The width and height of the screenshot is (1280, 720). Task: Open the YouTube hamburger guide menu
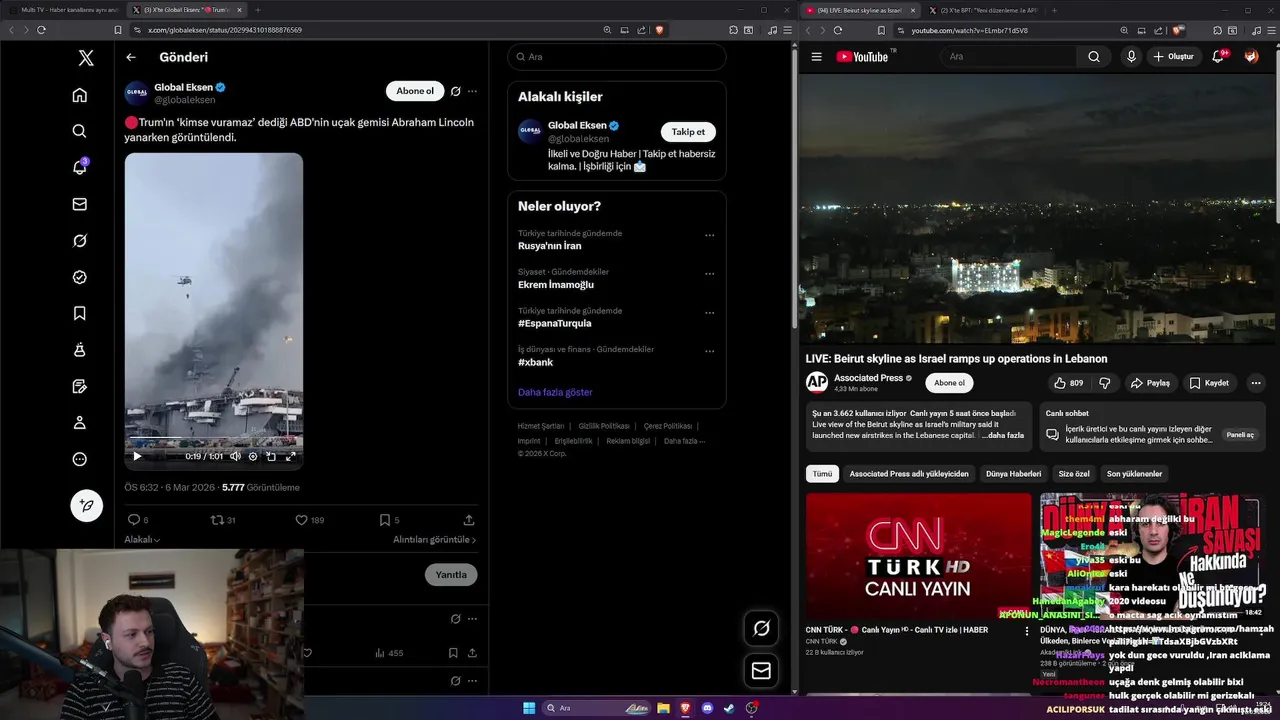point(816,57)
